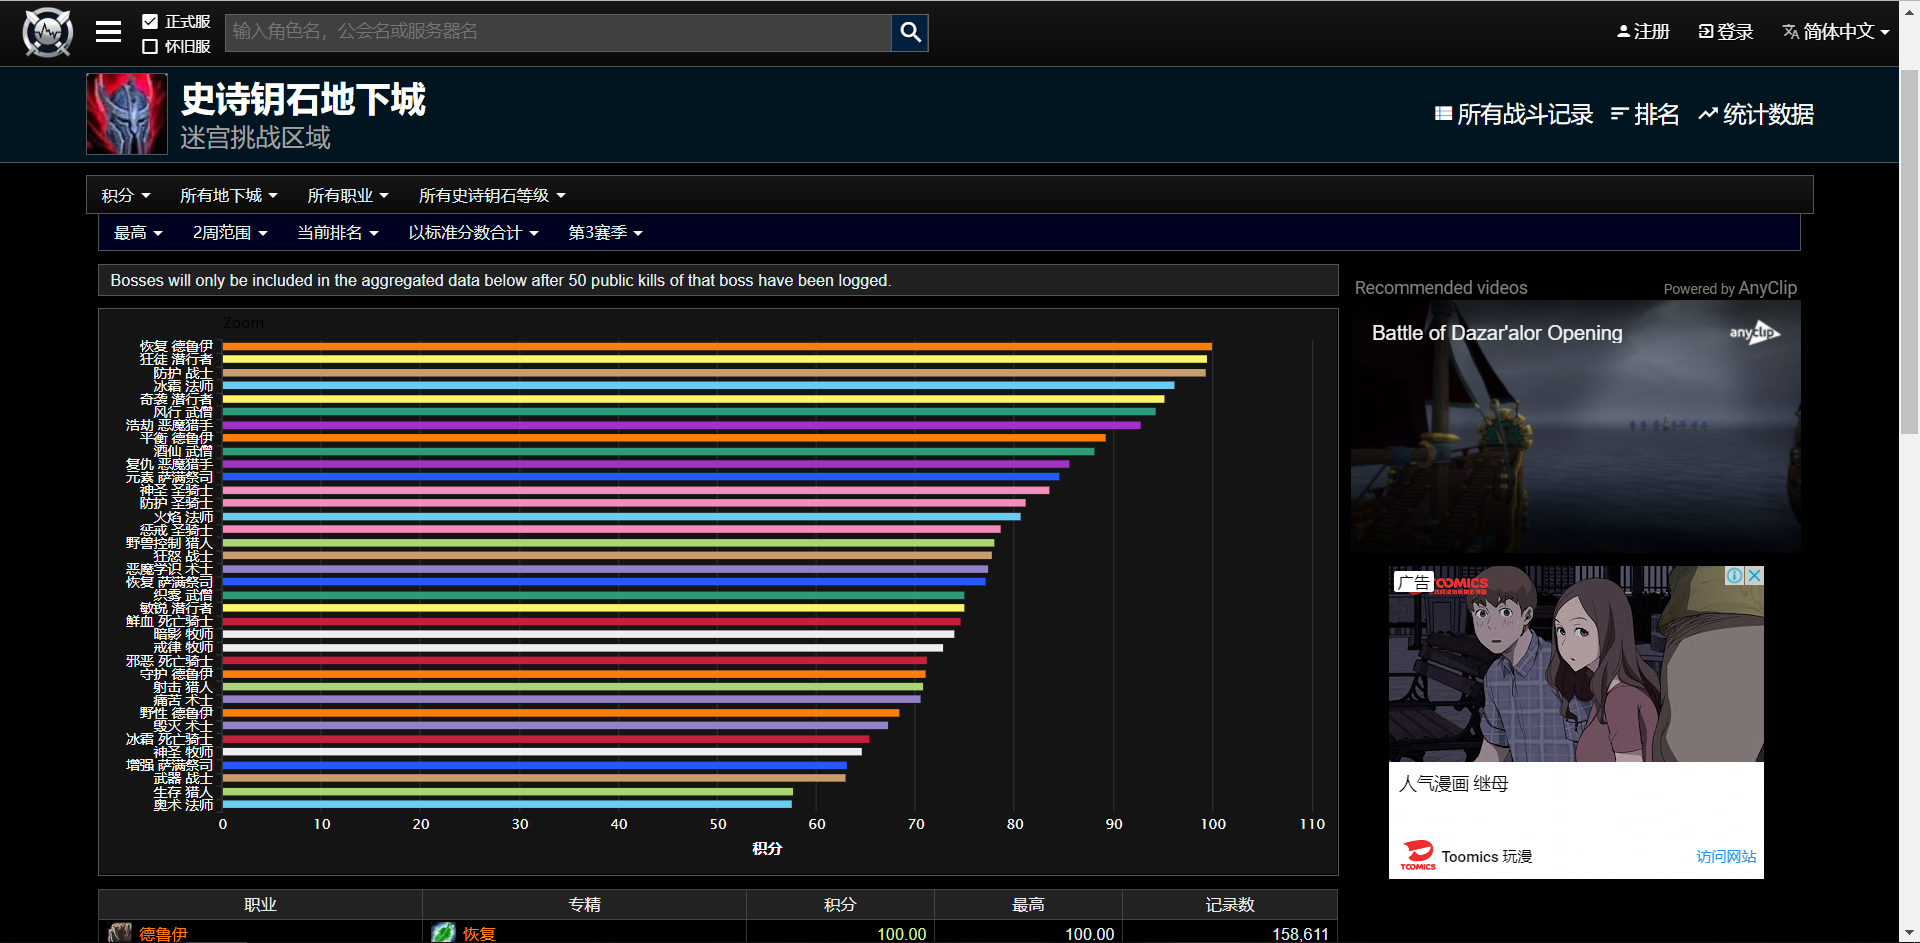Click the Druid class icon in table
The height and width of the screenshot is (943, 1920).
pyautogui.click(x=120, y=933)
